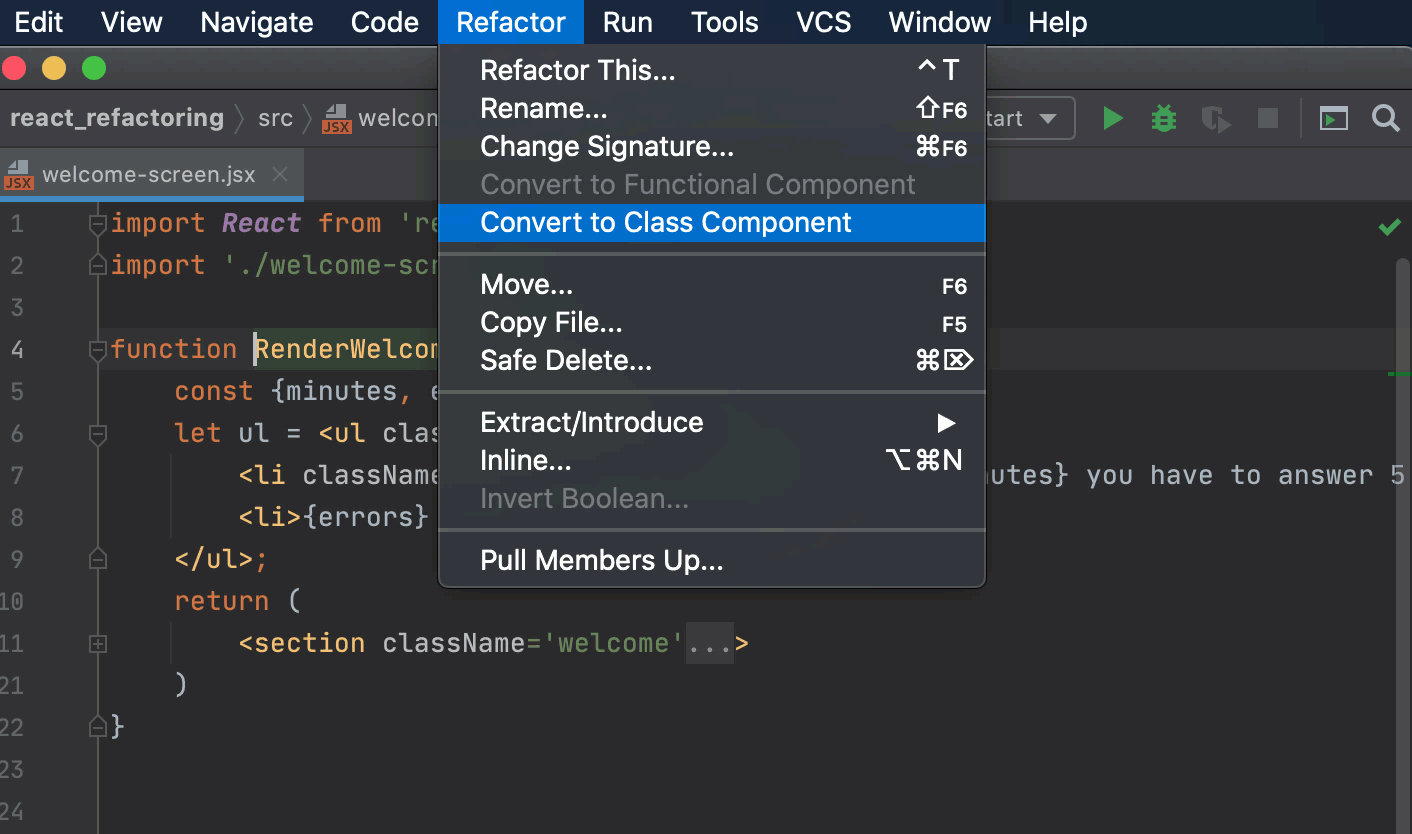
Task: Click the react_refactoring project breadcrumb
Action: pyautogui.click(x=116, y=118)
